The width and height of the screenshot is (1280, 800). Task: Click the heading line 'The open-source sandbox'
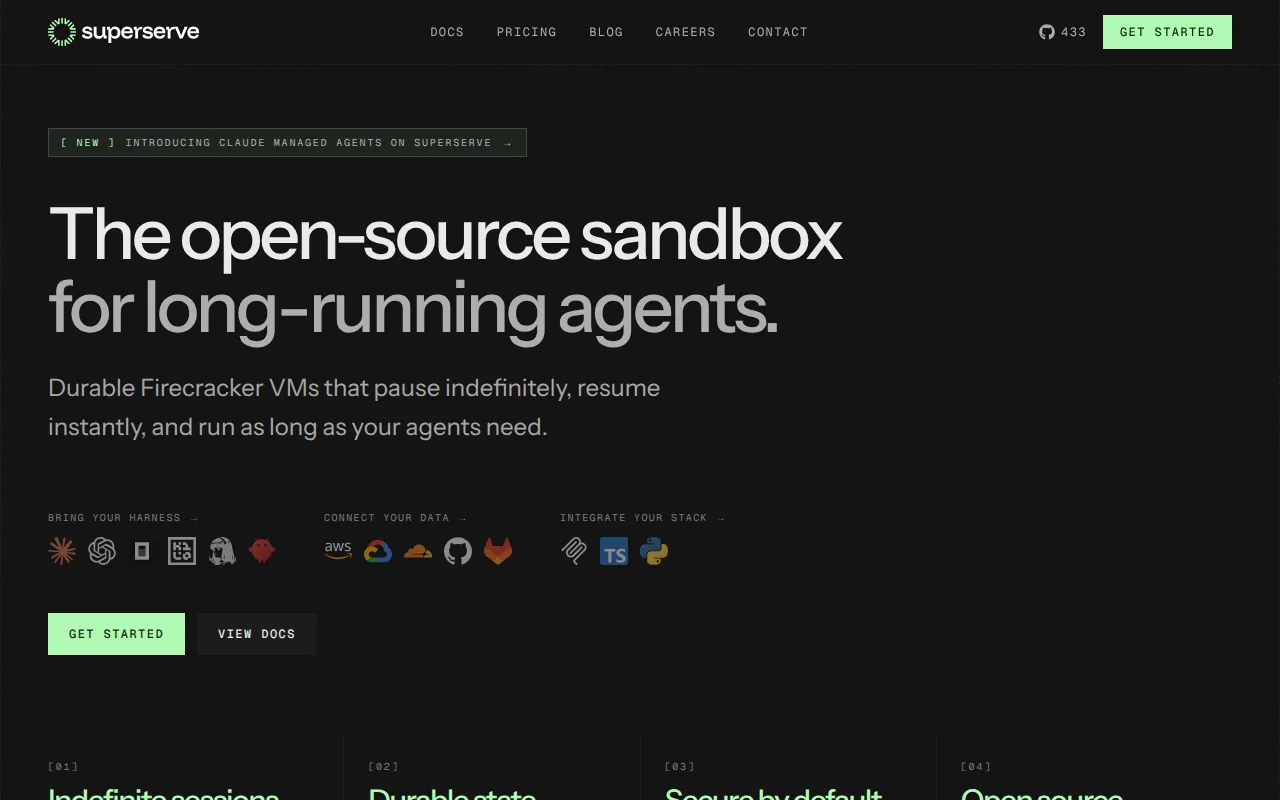(445, 235)
